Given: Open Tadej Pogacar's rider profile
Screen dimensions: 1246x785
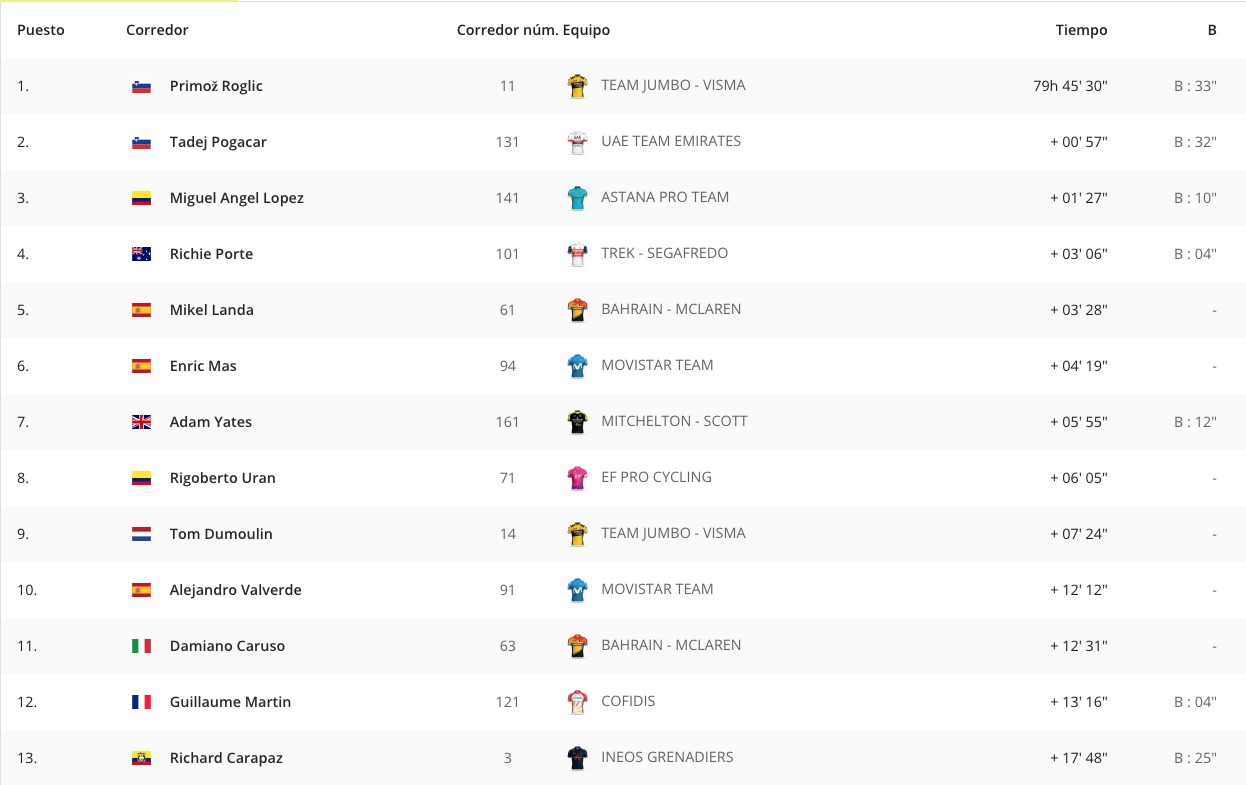Looking at the screenshot, I should [x=218, y=142].
